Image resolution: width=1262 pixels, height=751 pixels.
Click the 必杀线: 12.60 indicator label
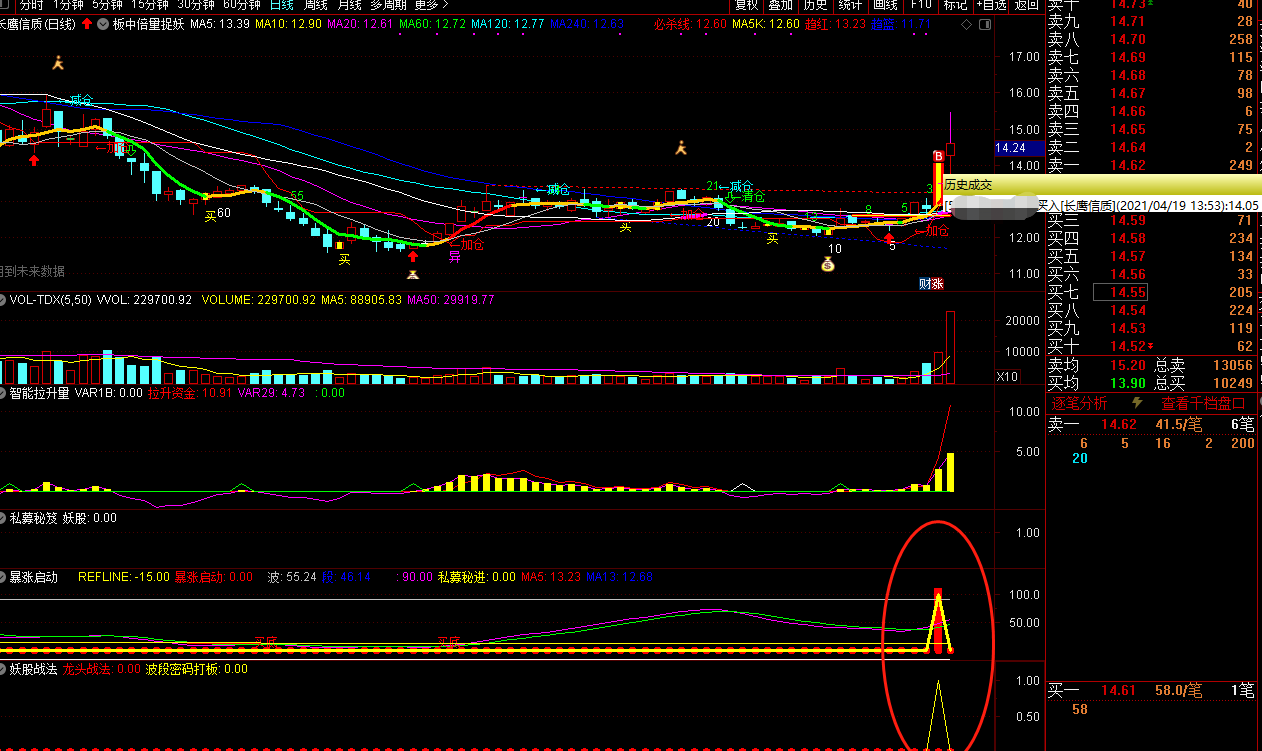pyautogui.click(x=690, y=24)
